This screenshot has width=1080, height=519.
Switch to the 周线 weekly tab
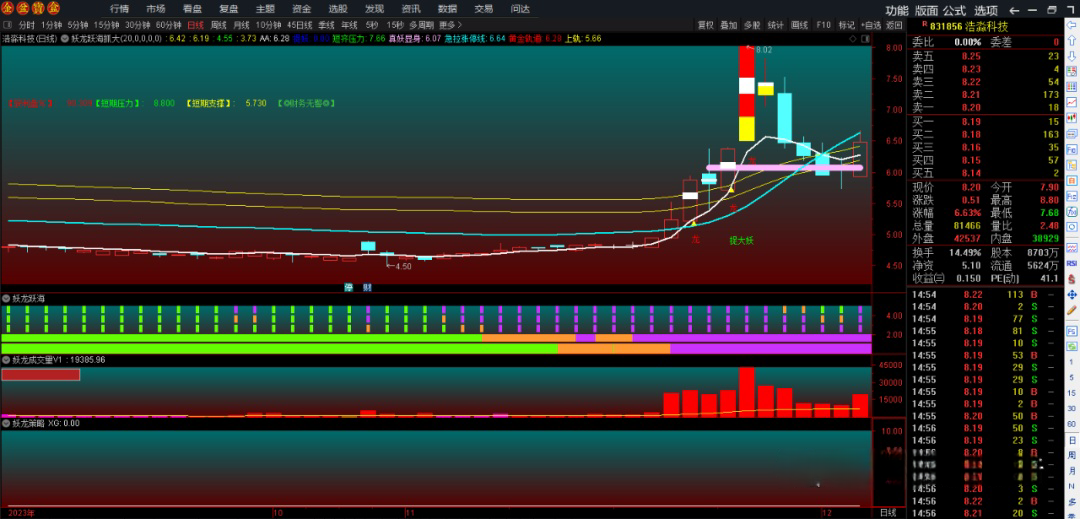219,25
